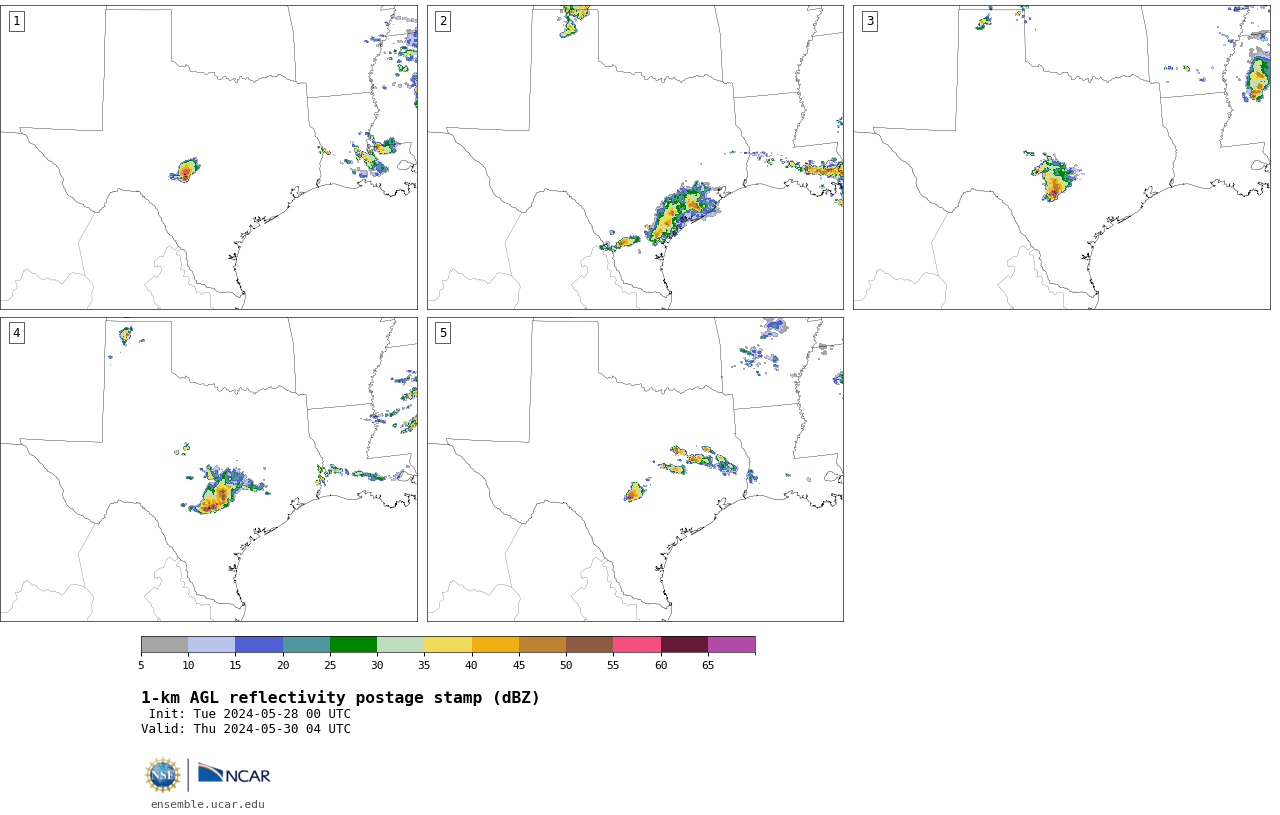Click the light lavender 10-15 dBZ swatch
This screenshot has width=1280, height=815.
(211, 645)
